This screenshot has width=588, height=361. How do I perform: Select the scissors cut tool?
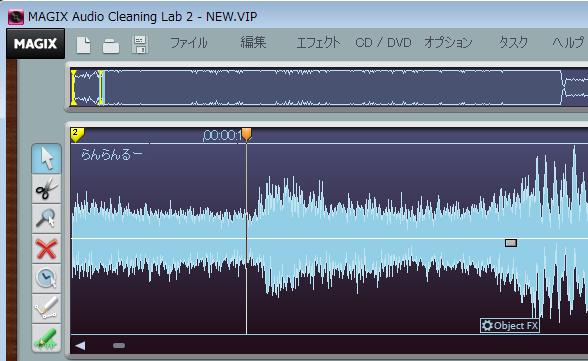point(46,189)
